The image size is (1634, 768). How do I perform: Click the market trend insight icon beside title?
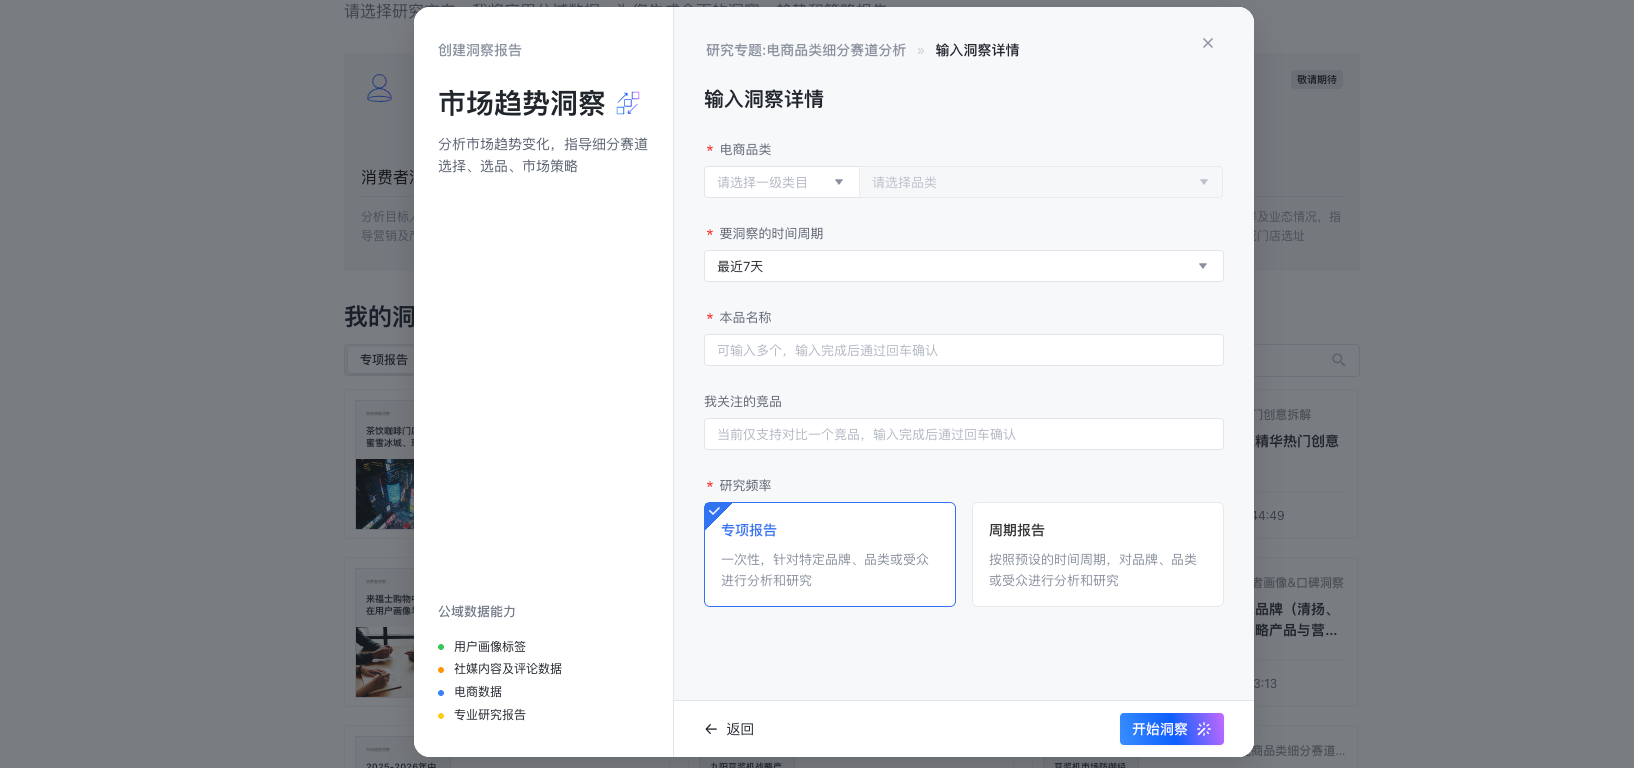point(628,103)
